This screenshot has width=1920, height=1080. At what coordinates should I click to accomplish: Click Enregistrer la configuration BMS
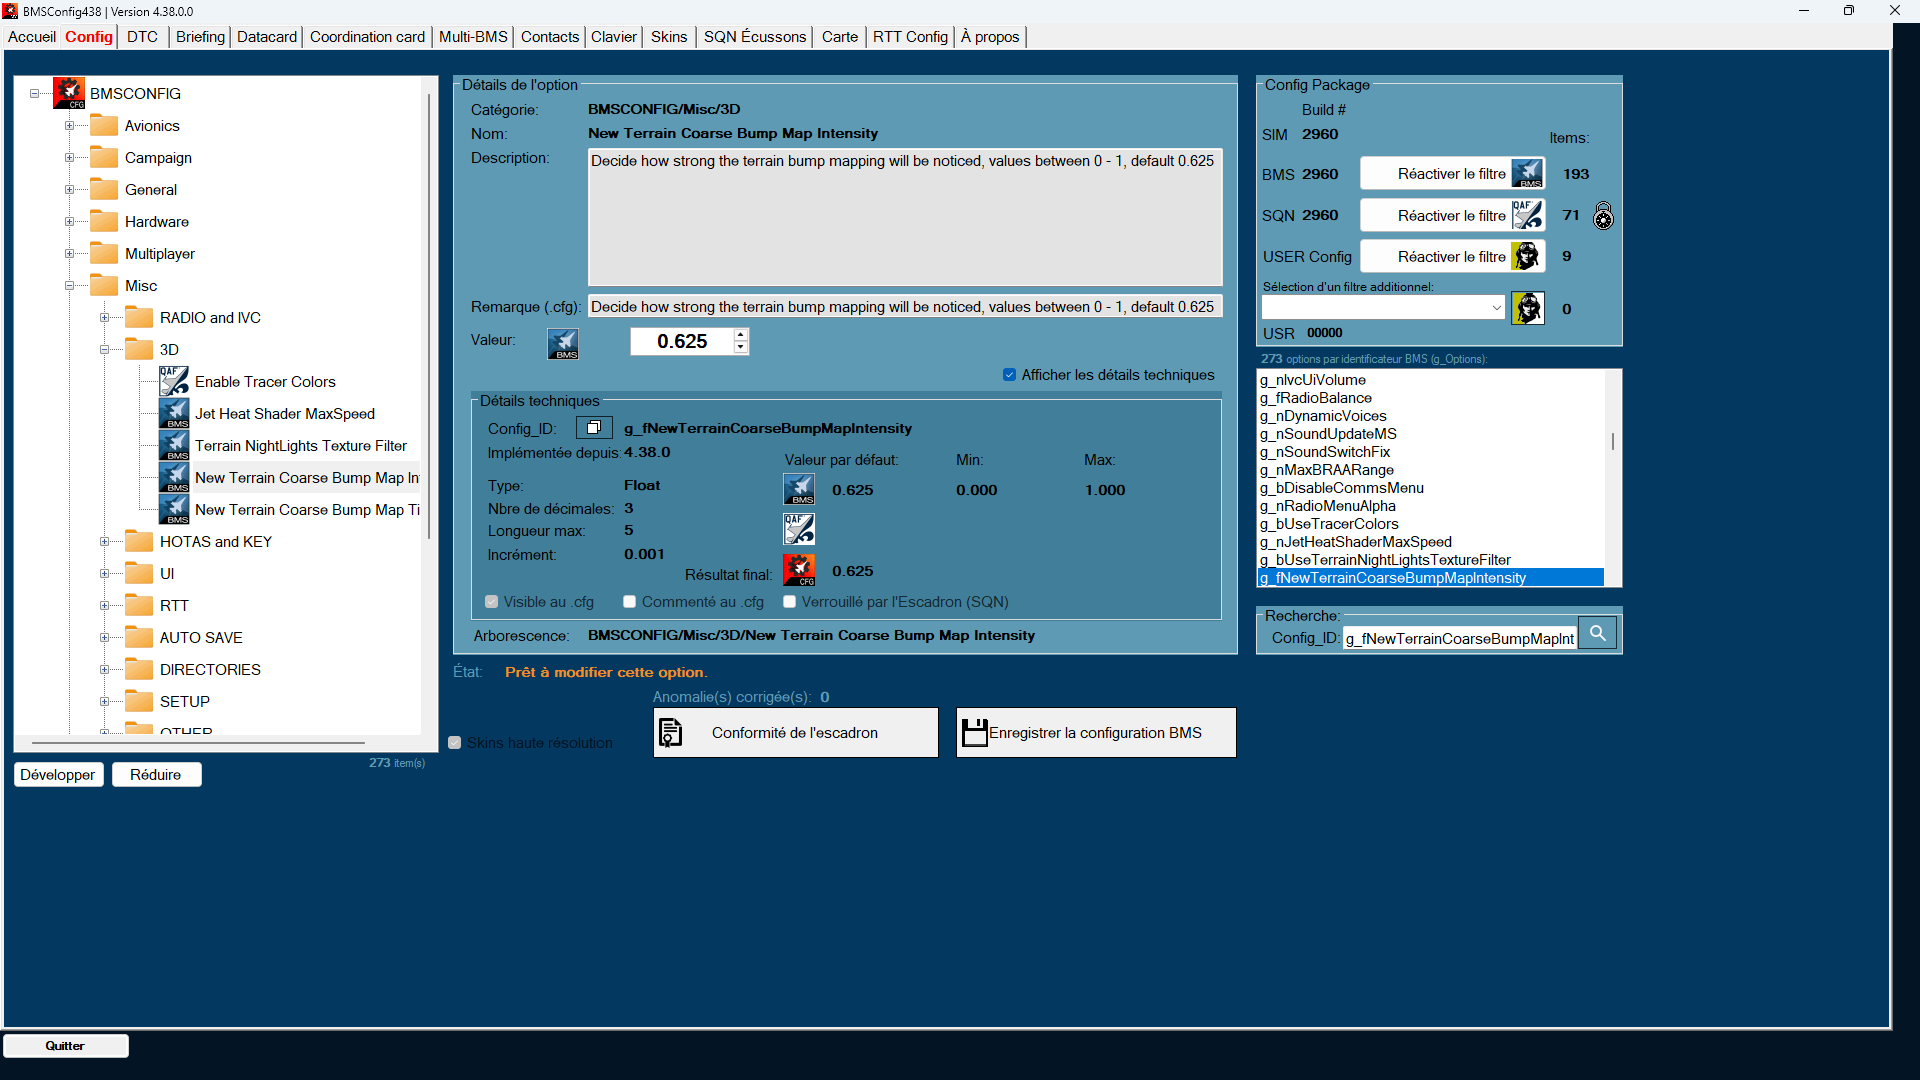[x=1096, y=733]
